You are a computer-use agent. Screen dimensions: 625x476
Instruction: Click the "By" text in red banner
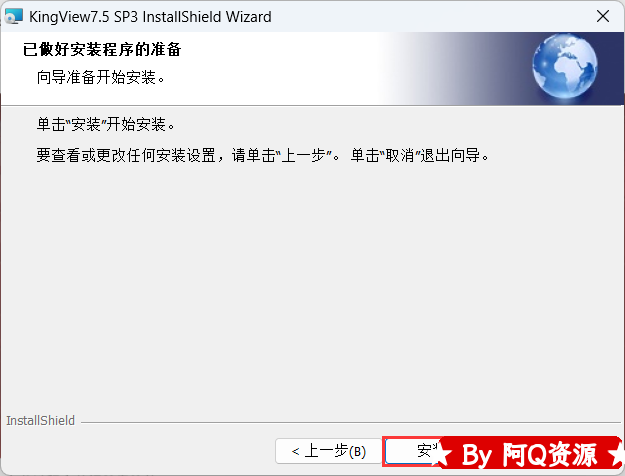[476, 455]
